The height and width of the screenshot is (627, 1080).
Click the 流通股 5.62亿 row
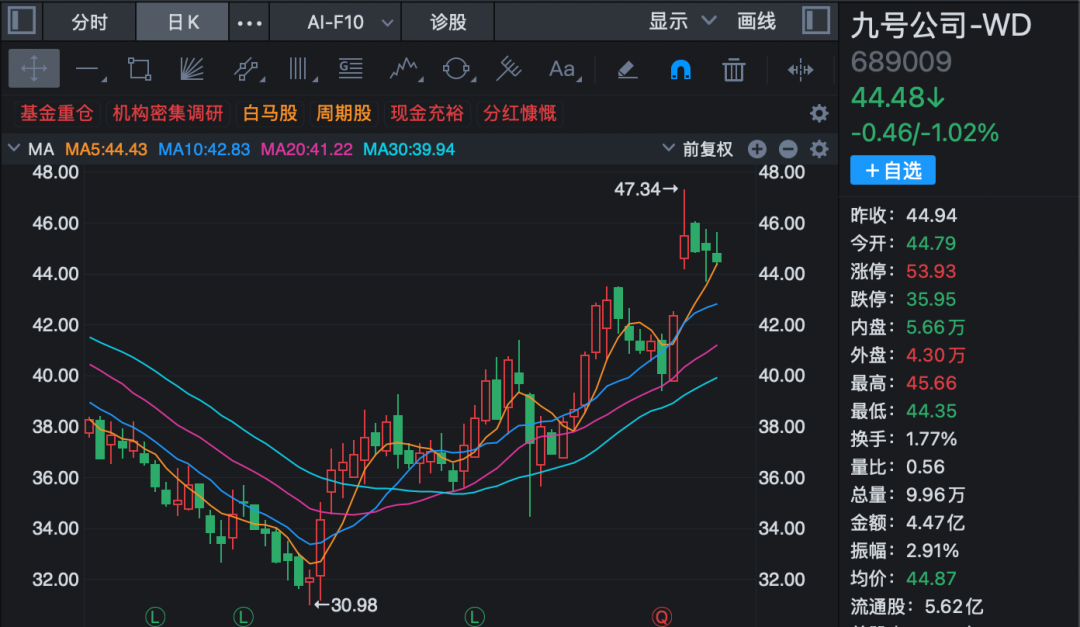pyautogui.click(x=917, y=606)
